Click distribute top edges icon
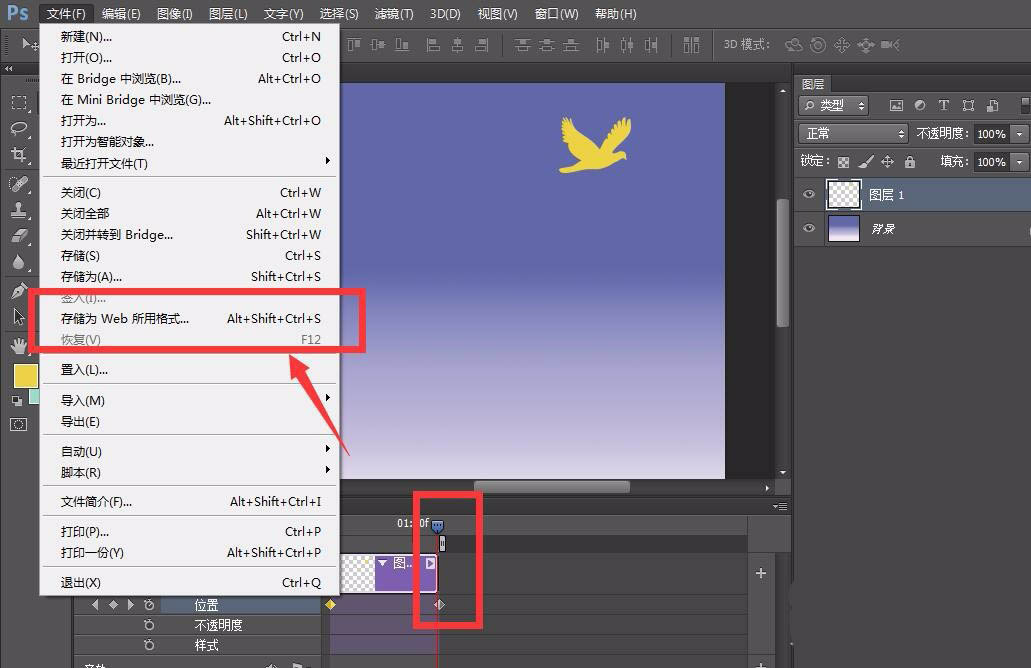 click(x=522, y=45)
